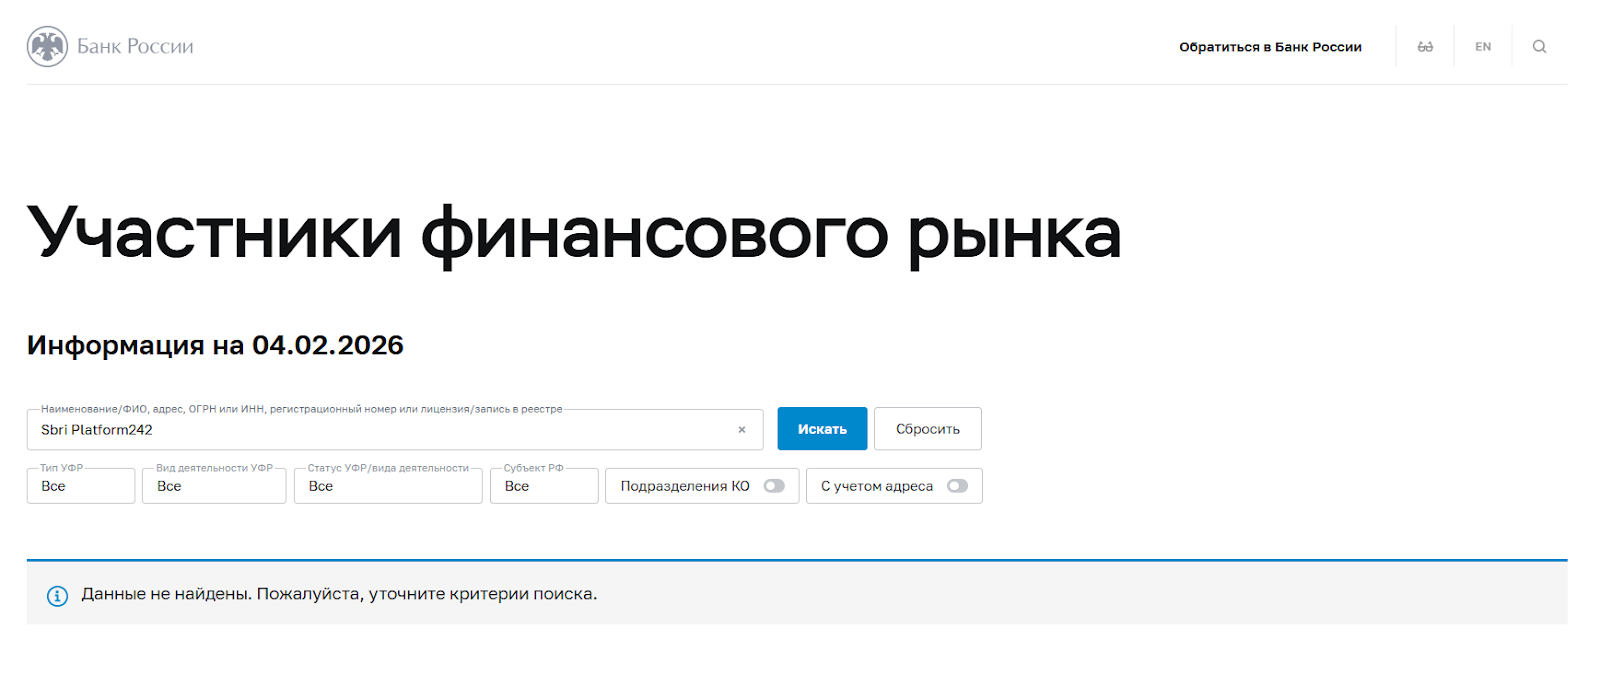
Task: Switch site language to EN
Action: pos(1483,47)
